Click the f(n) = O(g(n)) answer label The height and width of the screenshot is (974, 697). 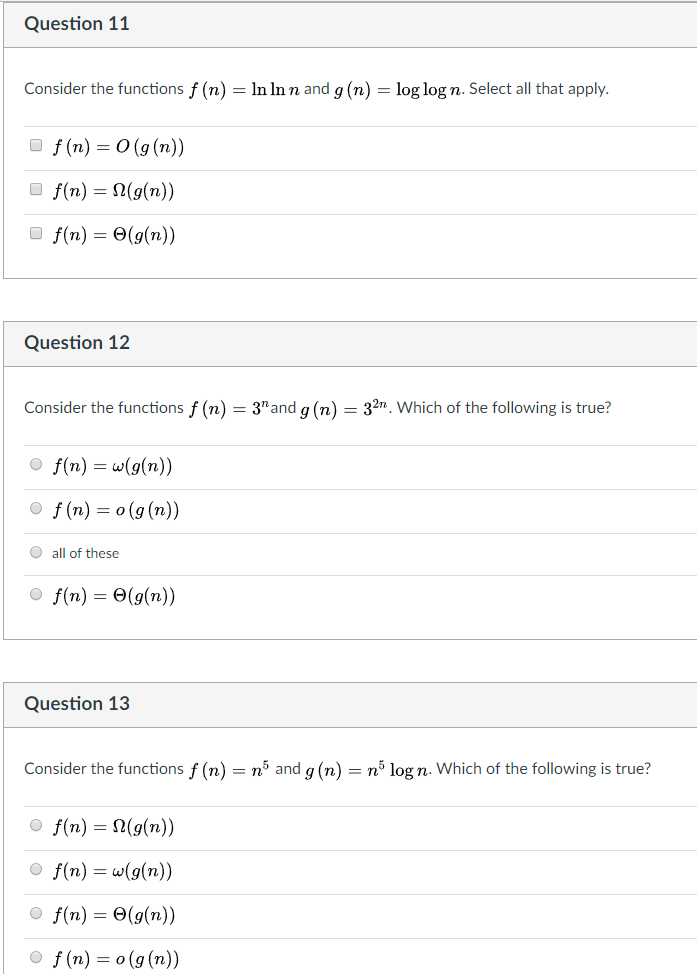coord(117,146)
